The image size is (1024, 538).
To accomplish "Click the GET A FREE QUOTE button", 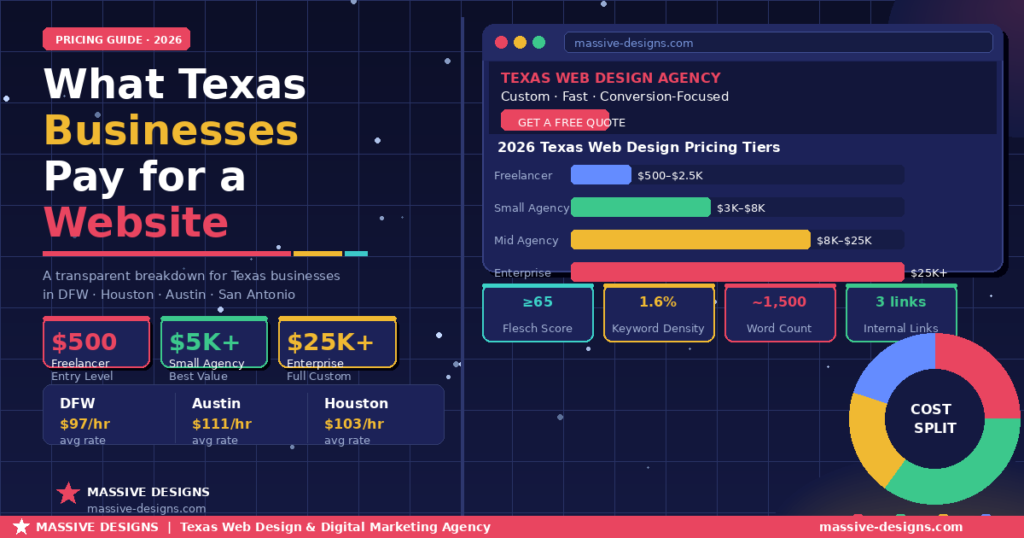I will [x=555, y=121].
